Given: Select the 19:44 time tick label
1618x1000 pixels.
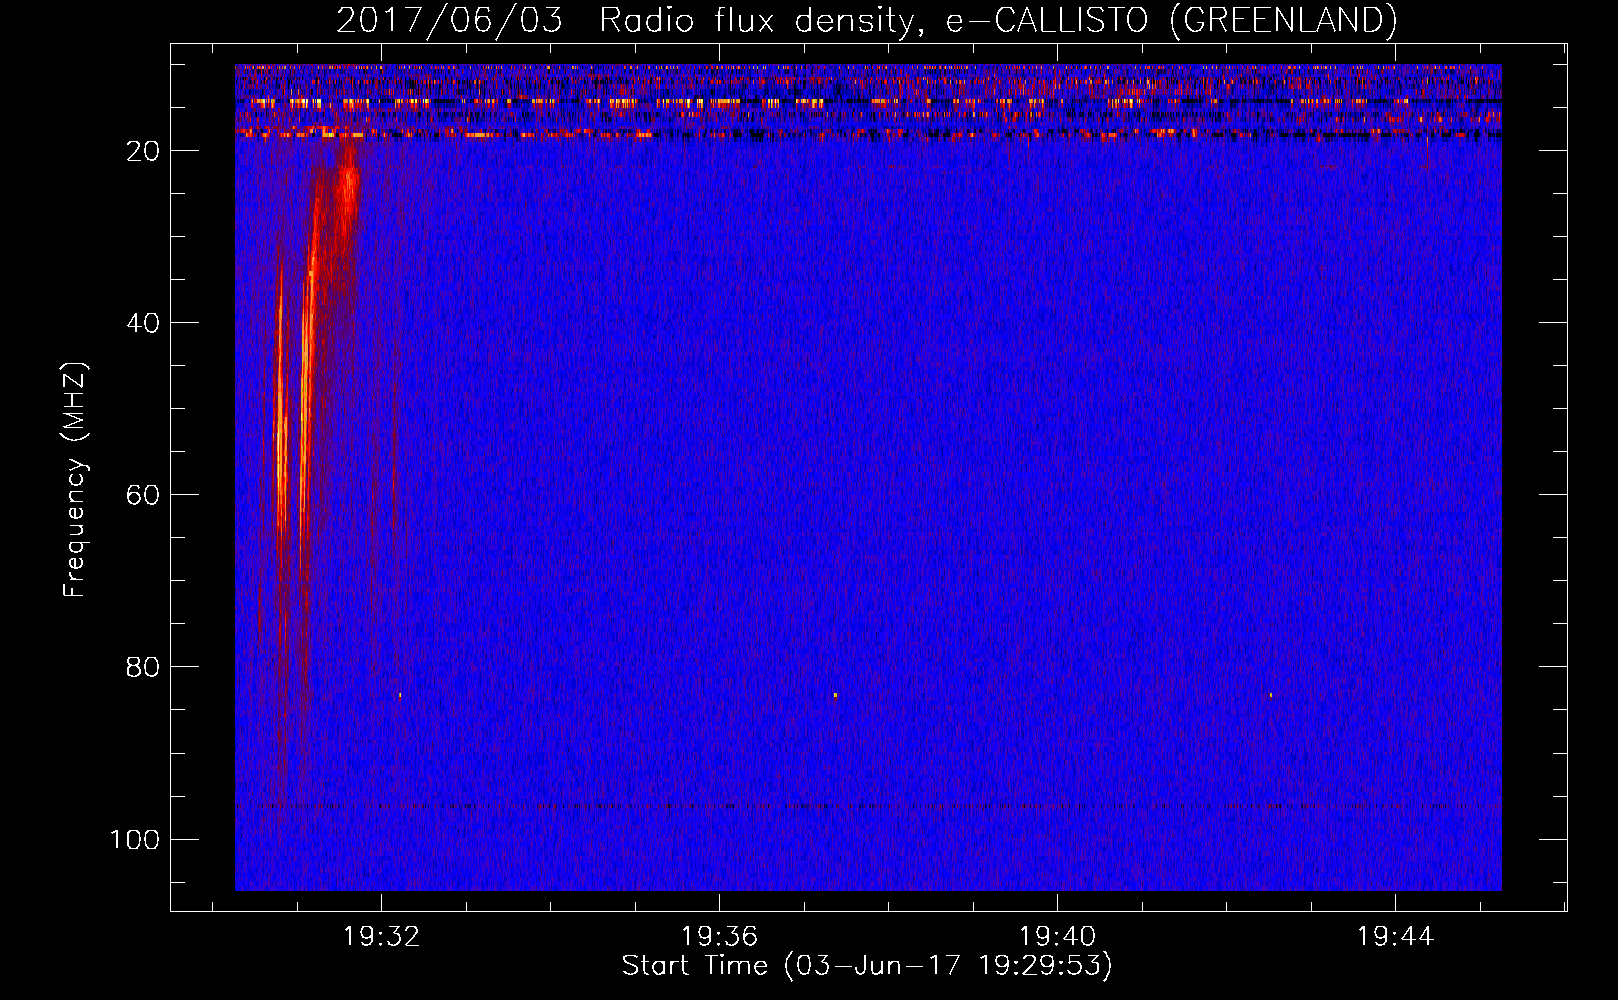Looking at the screenshot, I should [1395, 937].
